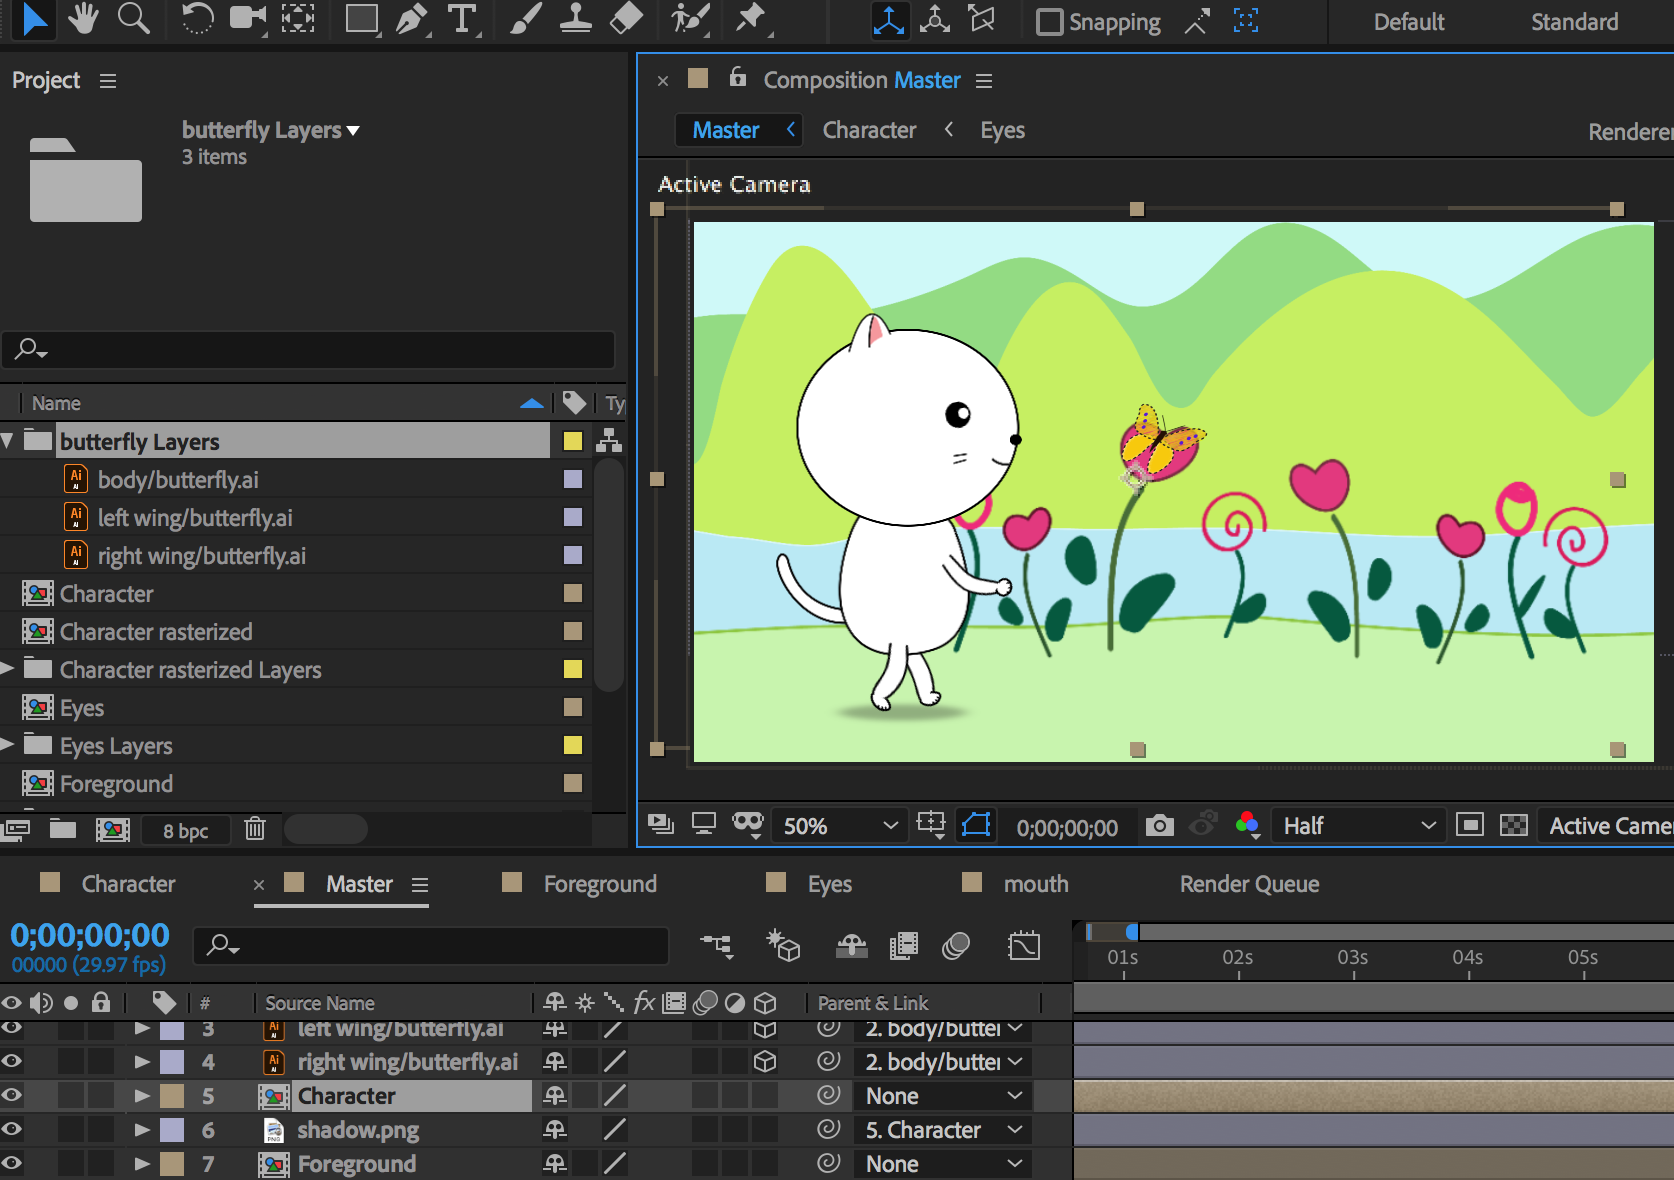The image size is (1674, 1180).
Task: Switch to the Character timeline tab
Action: [128, 884]
